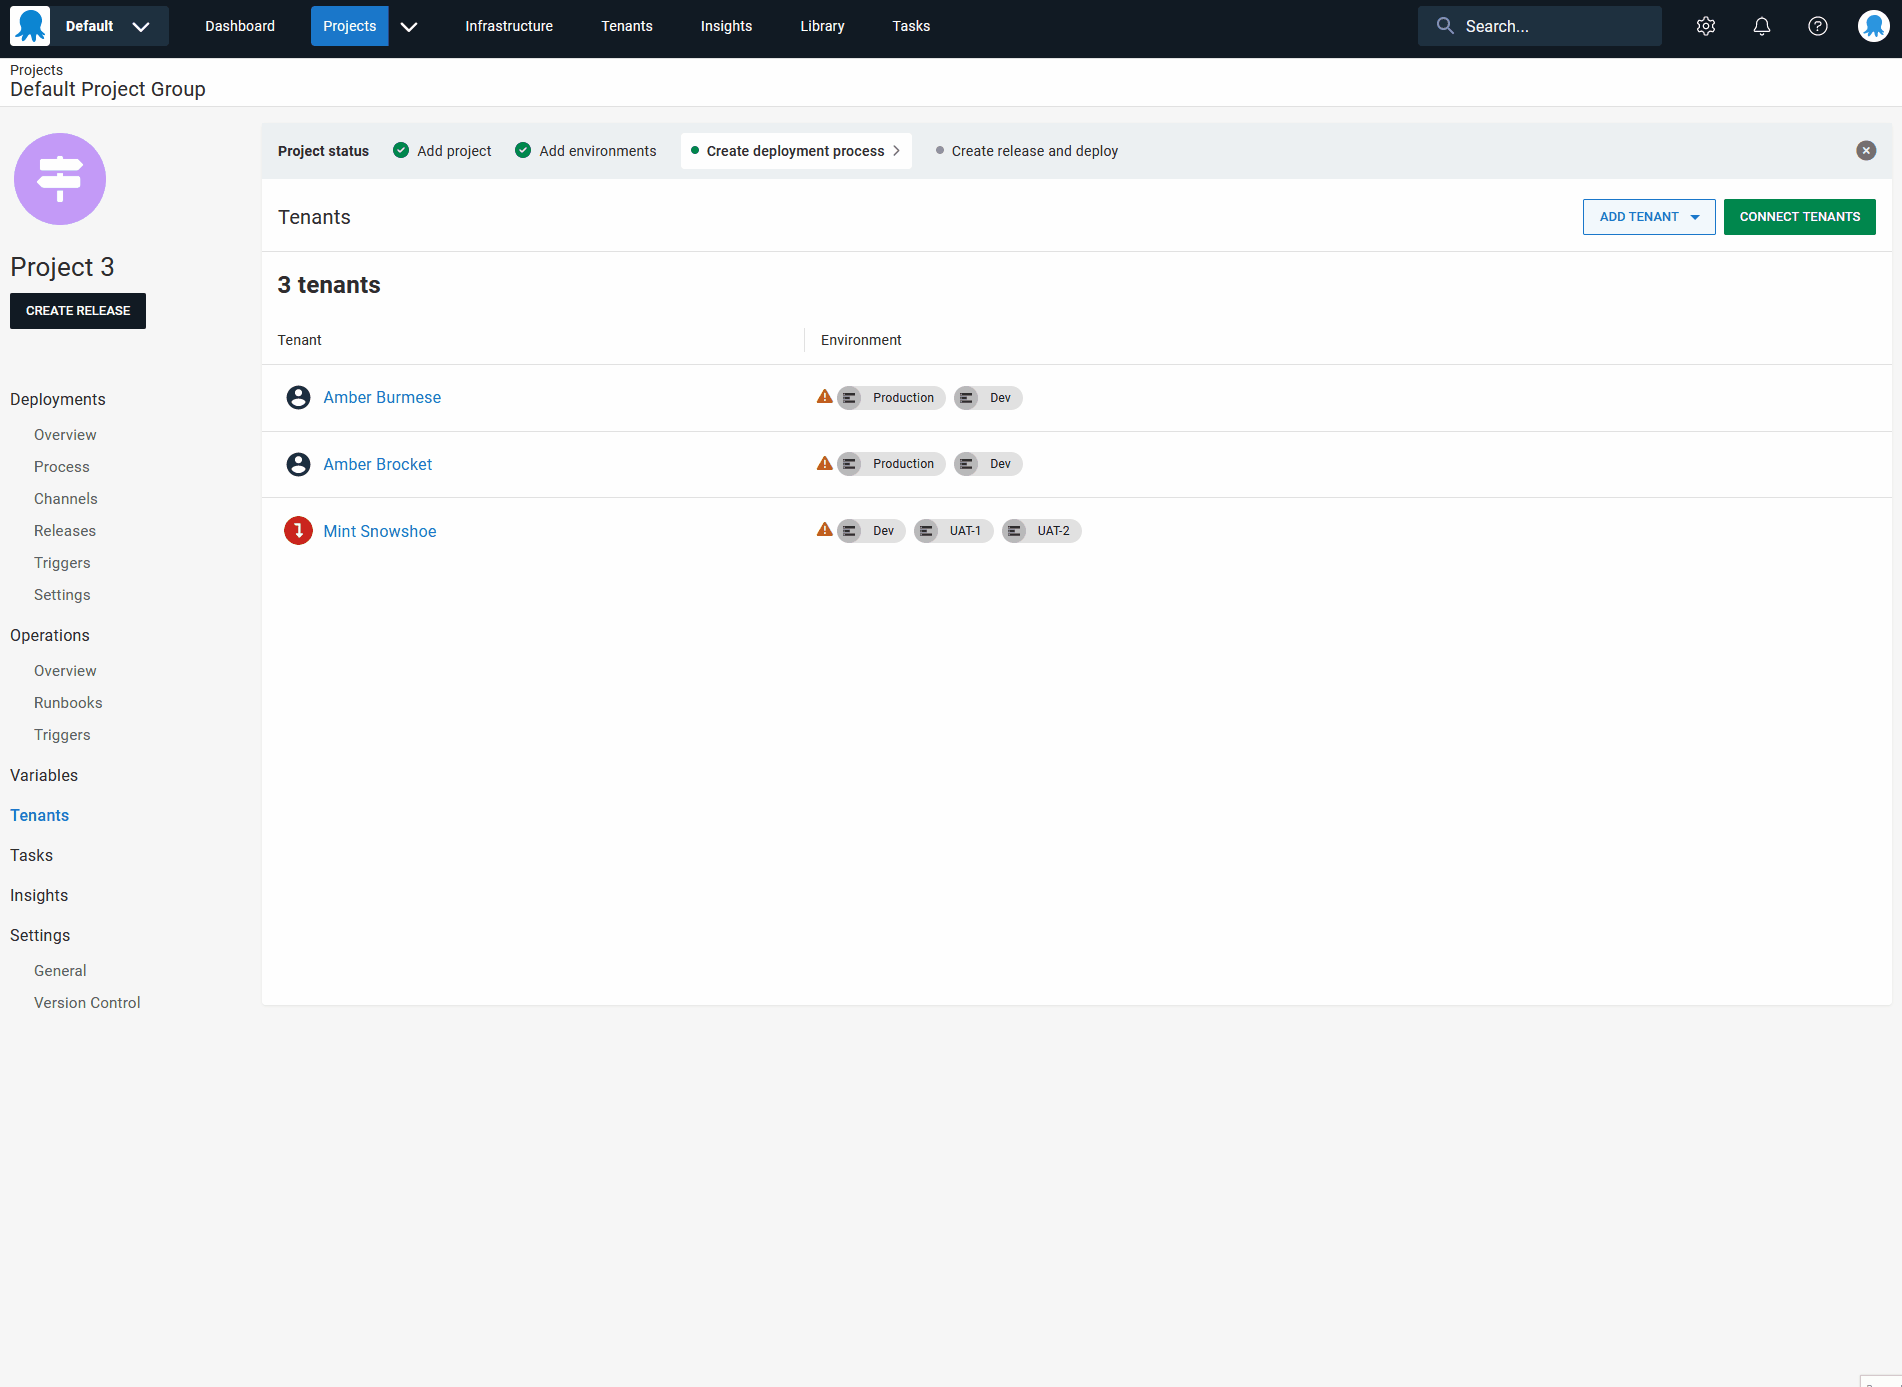Check notifications via the bell icon

1762,26
